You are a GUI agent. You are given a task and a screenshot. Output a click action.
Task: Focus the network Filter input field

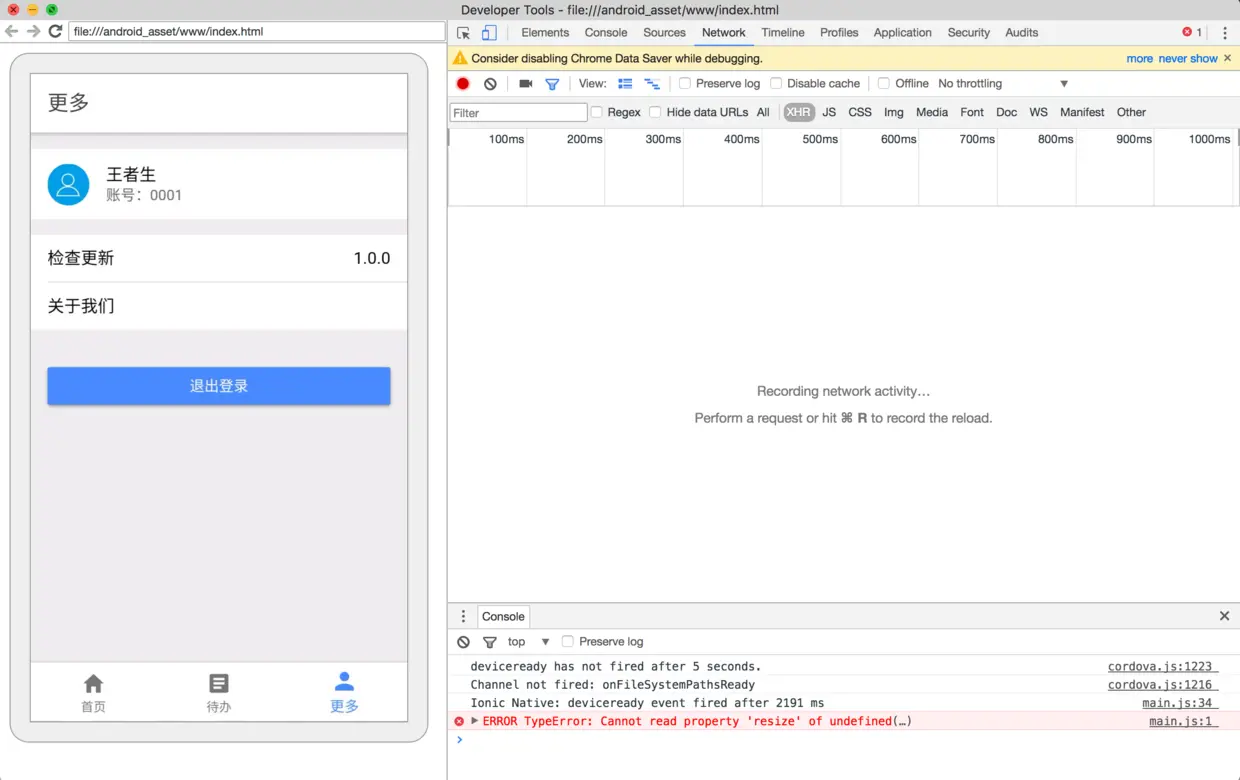518,113
